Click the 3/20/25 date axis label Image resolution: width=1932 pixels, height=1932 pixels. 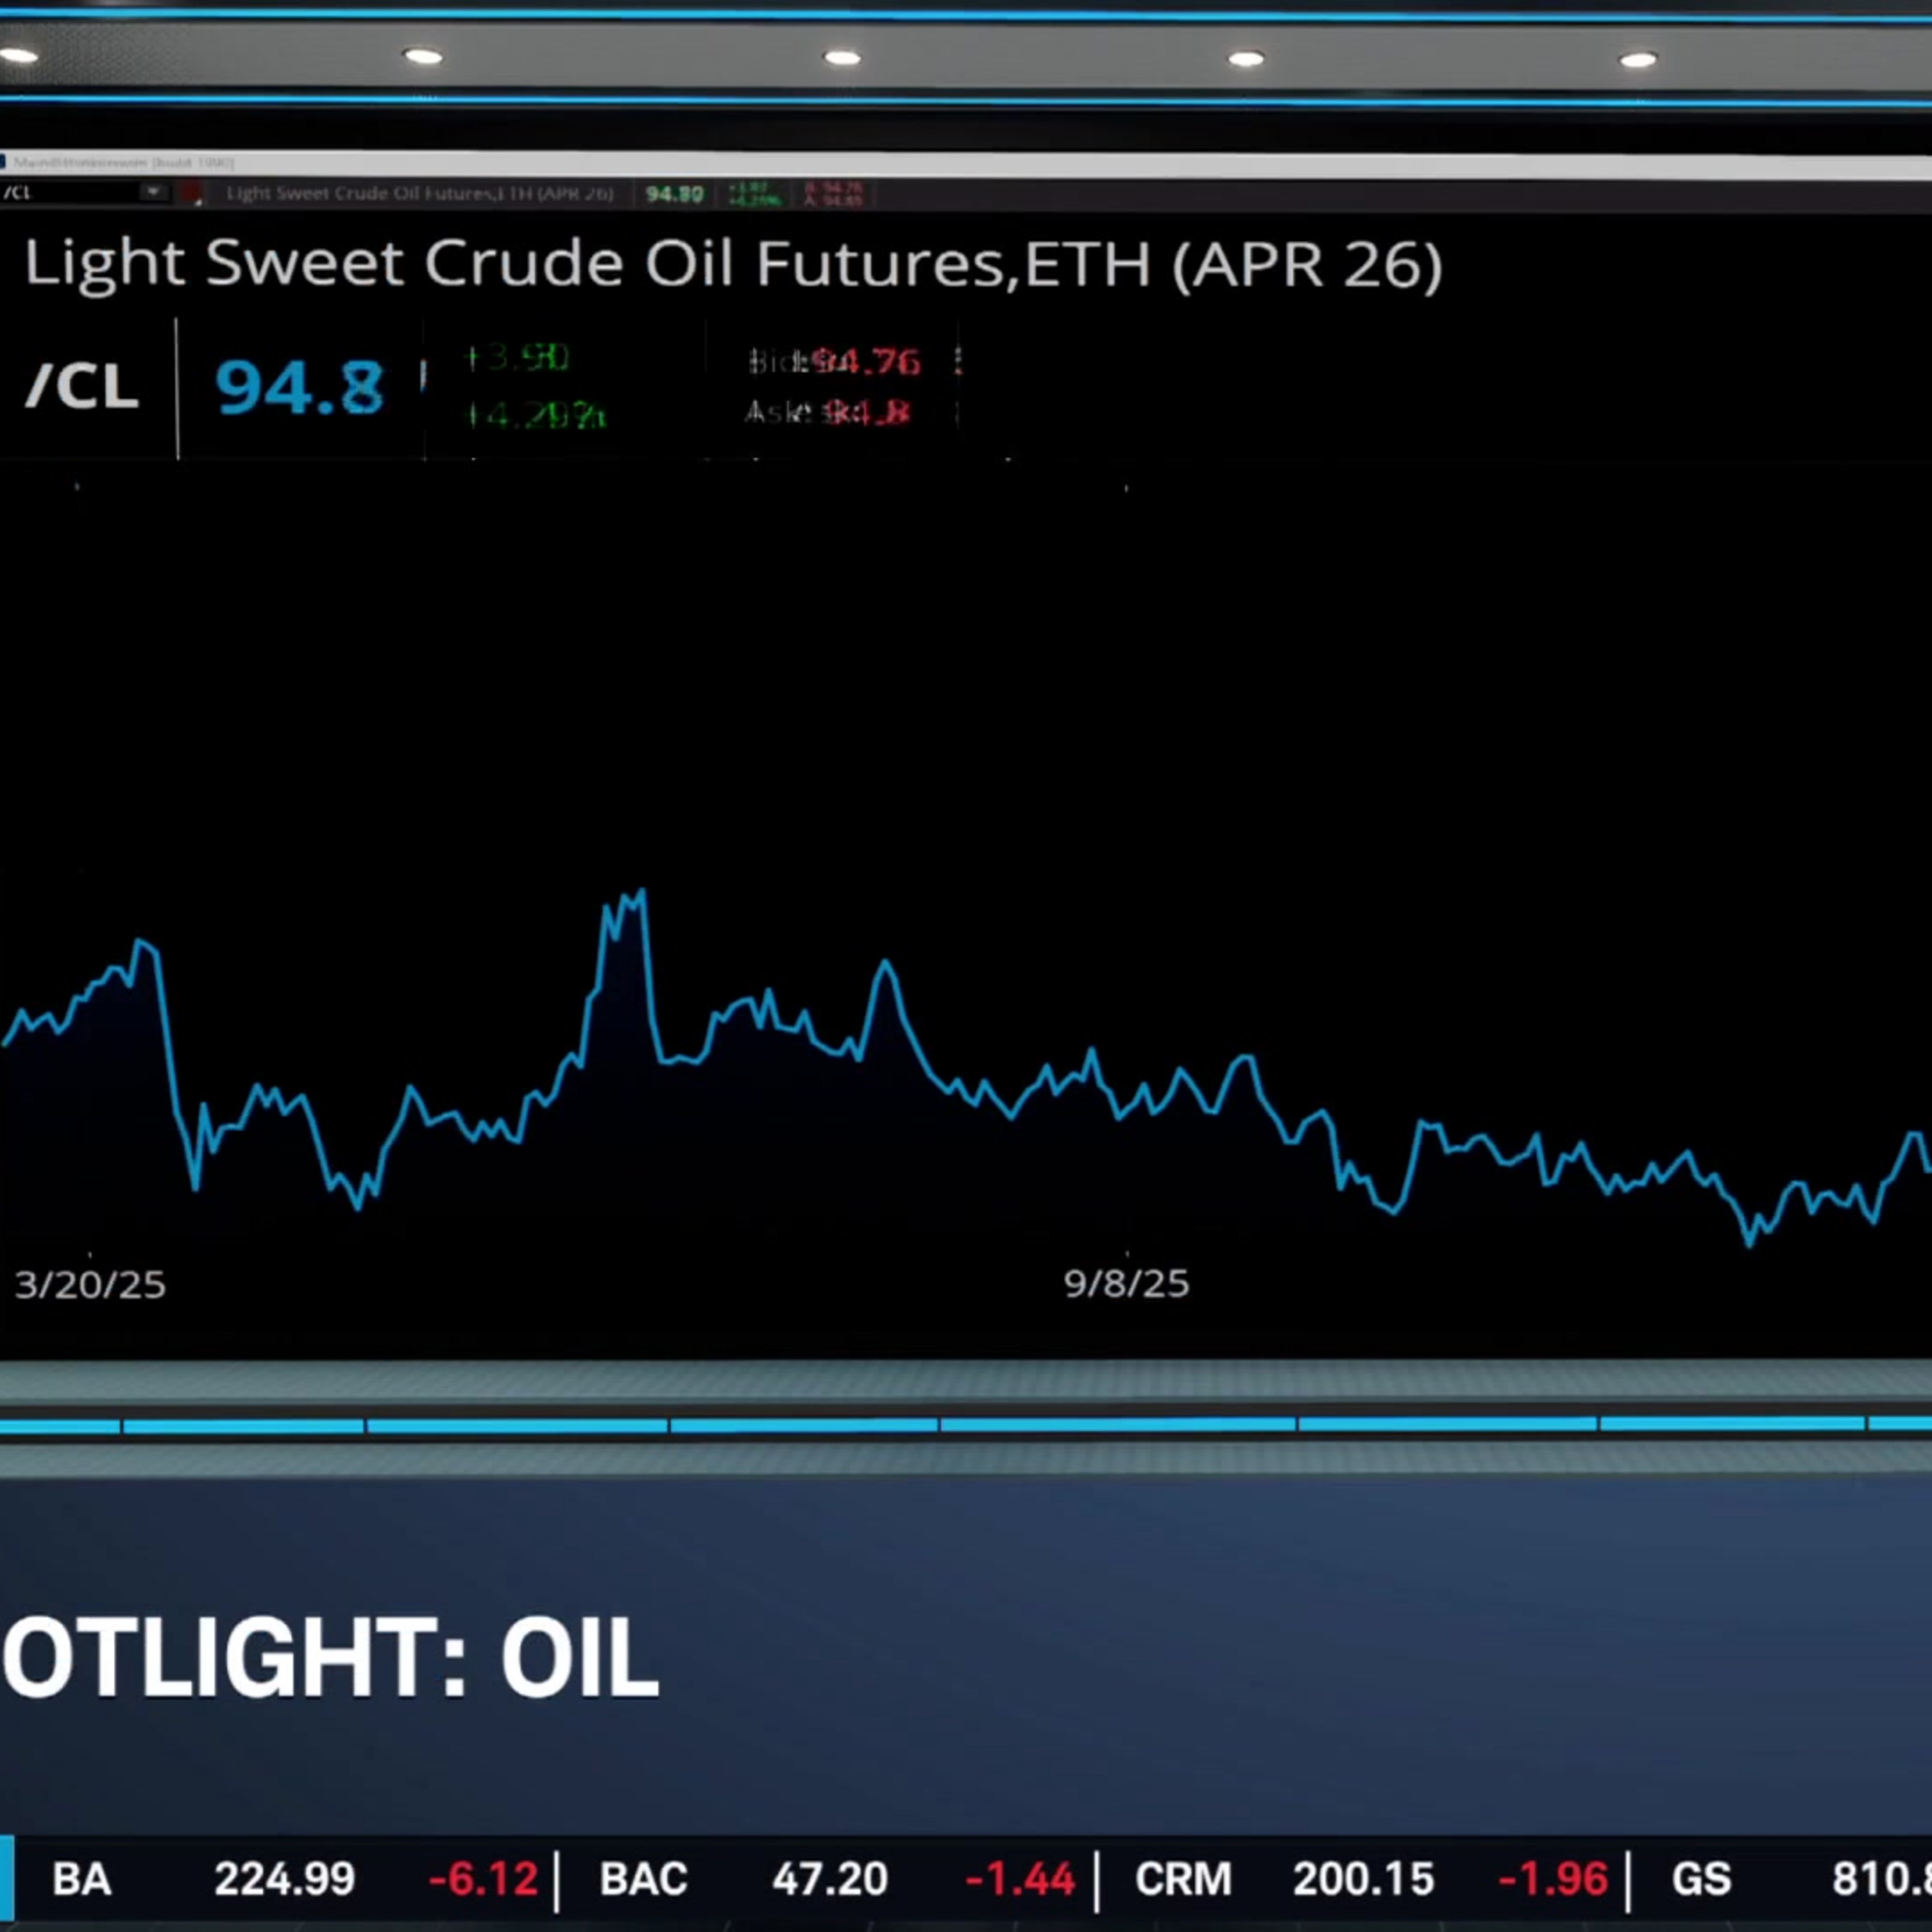pyautogui.click(x=90, y=1285)
